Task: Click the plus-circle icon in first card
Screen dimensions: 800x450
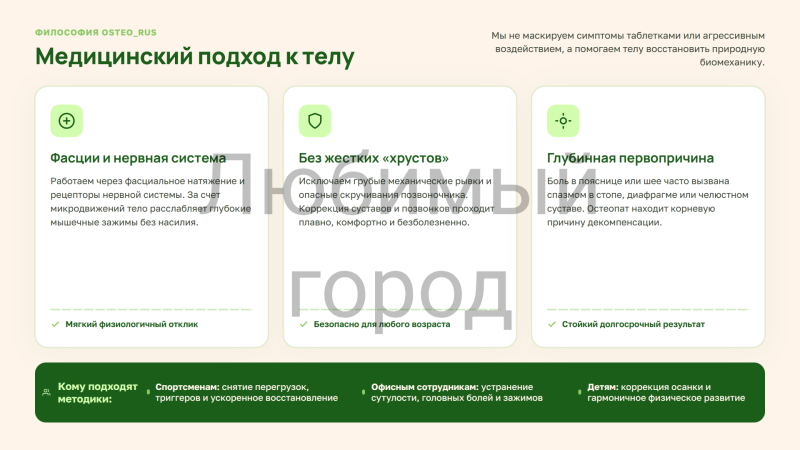Action: 67,121
